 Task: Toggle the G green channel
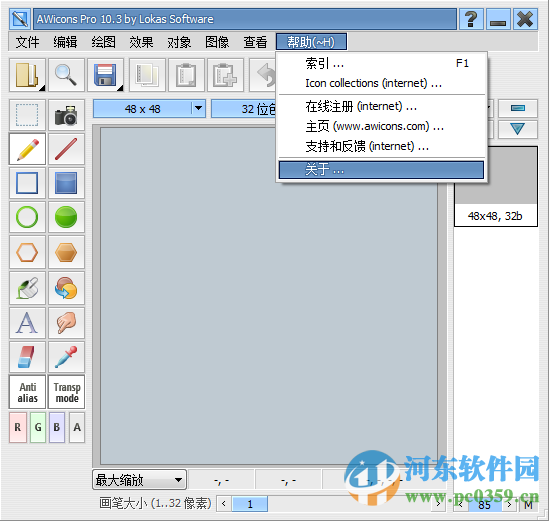(38, 428)
